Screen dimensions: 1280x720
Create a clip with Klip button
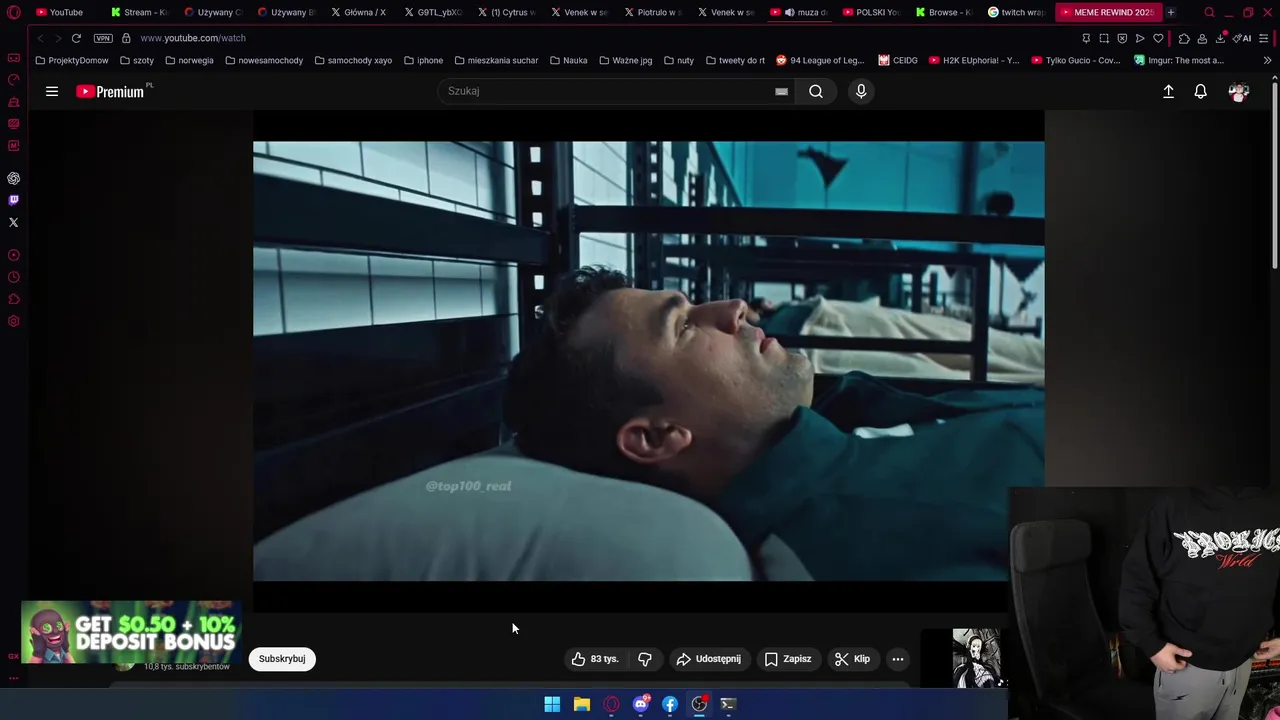(x=853, y=659)
